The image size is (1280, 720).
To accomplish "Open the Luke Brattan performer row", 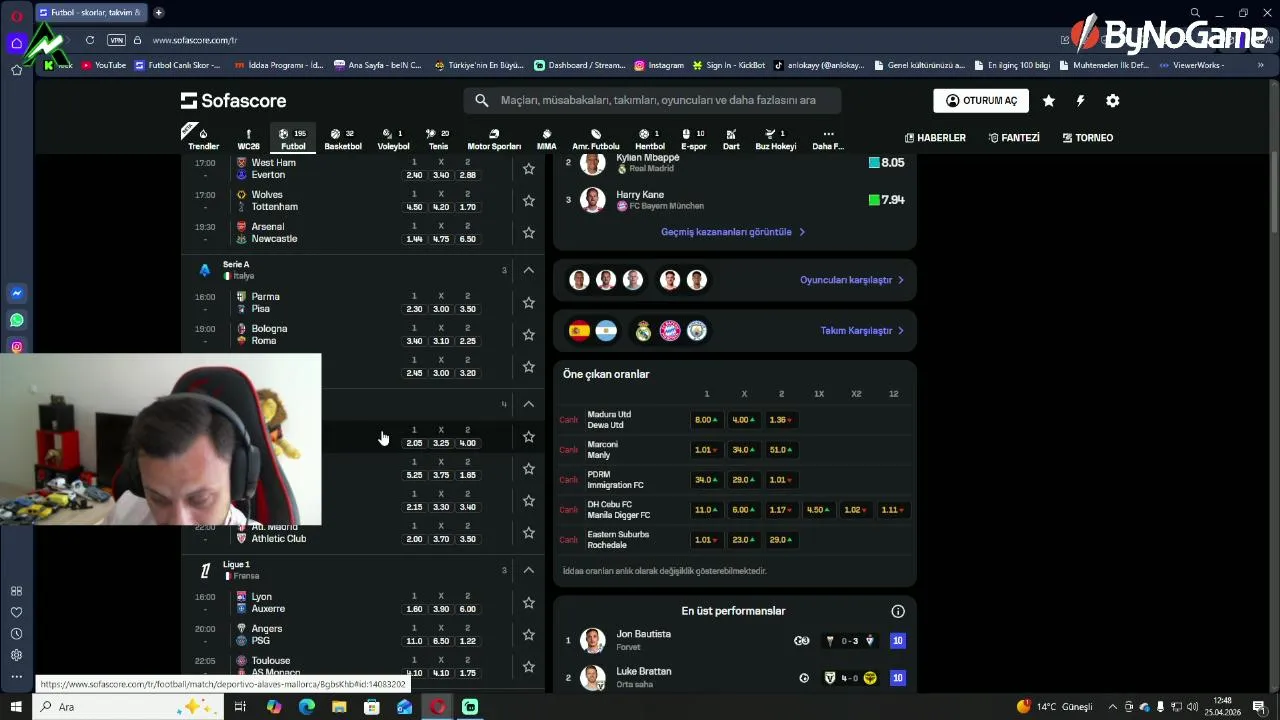I will (x=734, y=677).
